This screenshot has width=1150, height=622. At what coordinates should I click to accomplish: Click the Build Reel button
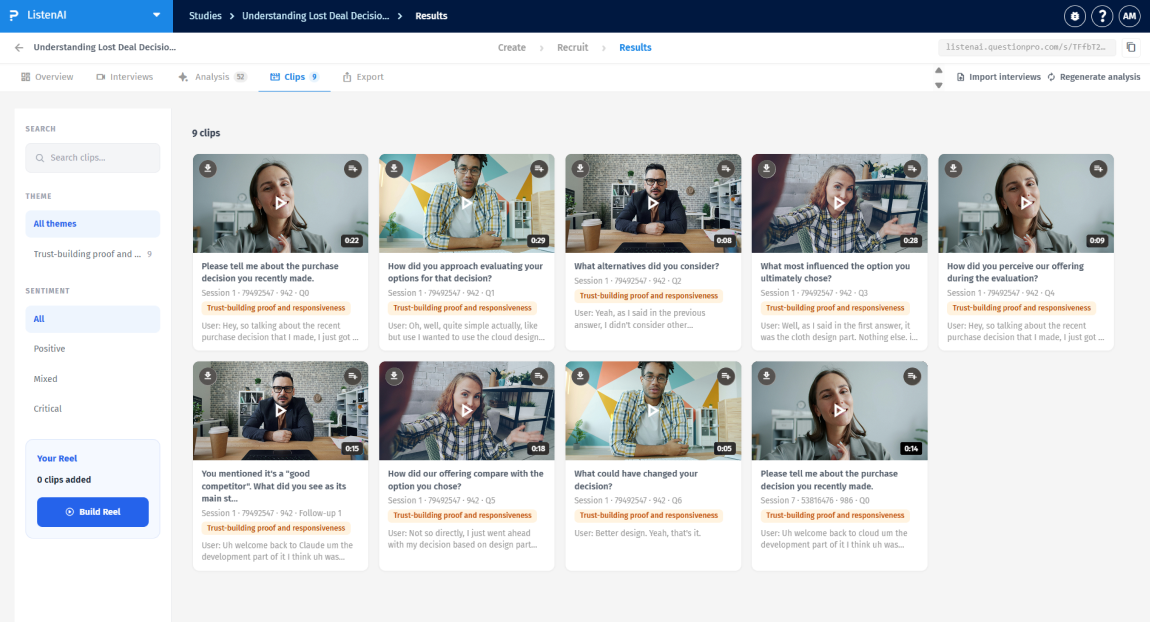[x=93, y=512]
